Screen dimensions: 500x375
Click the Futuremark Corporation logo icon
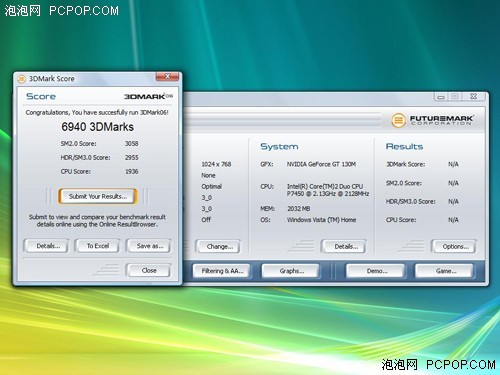tap(398, 120)
